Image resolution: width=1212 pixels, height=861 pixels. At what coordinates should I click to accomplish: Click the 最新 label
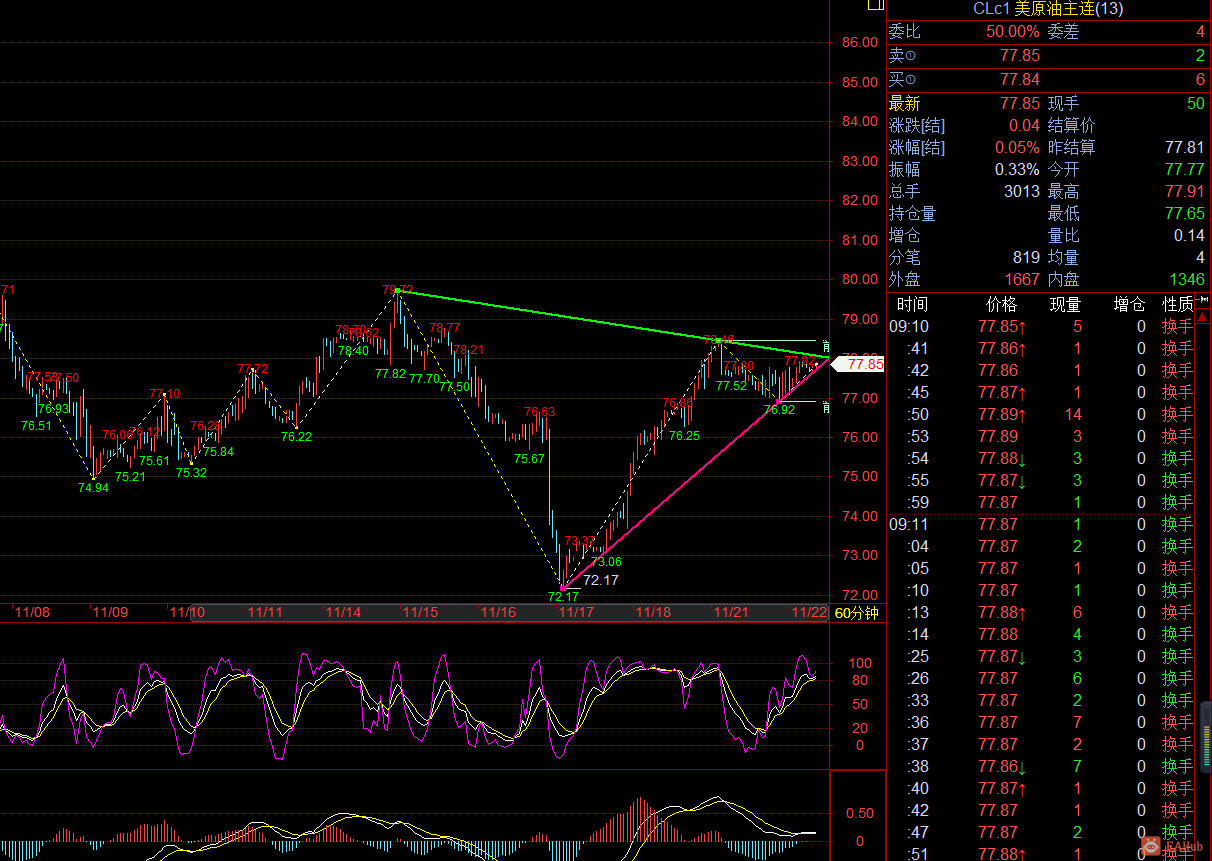(904, 104)
